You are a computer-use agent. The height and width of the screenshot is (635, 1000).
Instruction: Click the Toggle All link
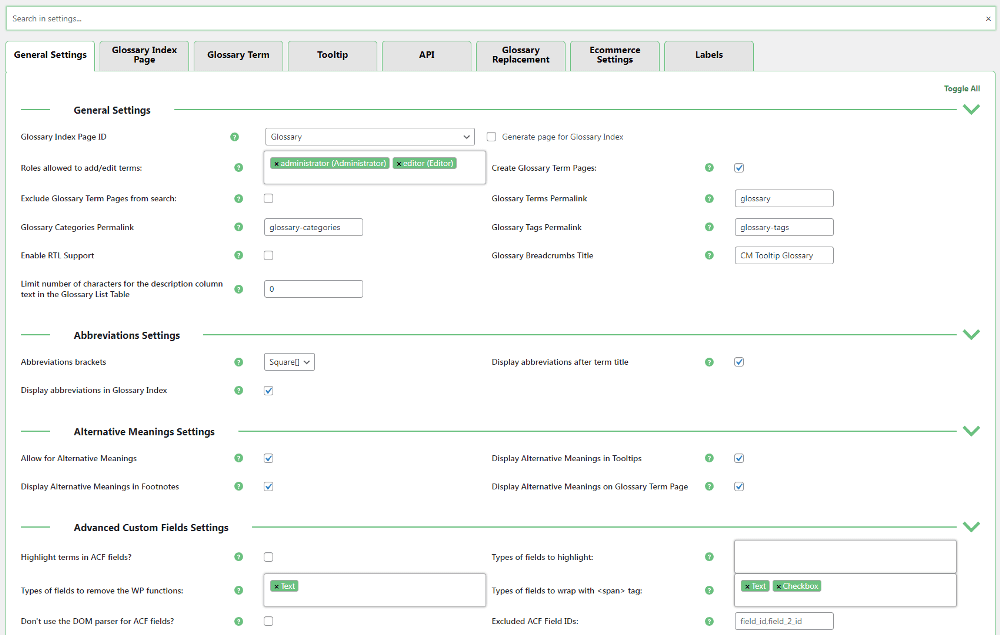pyautogui.click(x=961, y=89)
